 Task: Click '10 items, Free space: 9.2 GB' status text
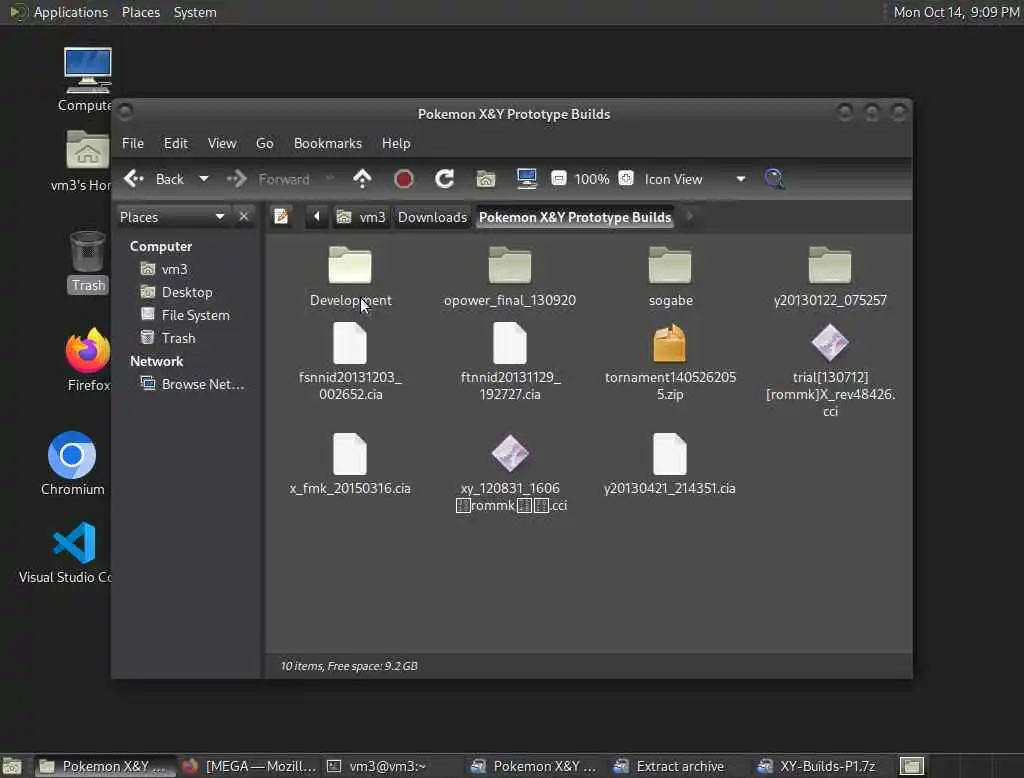349,666
